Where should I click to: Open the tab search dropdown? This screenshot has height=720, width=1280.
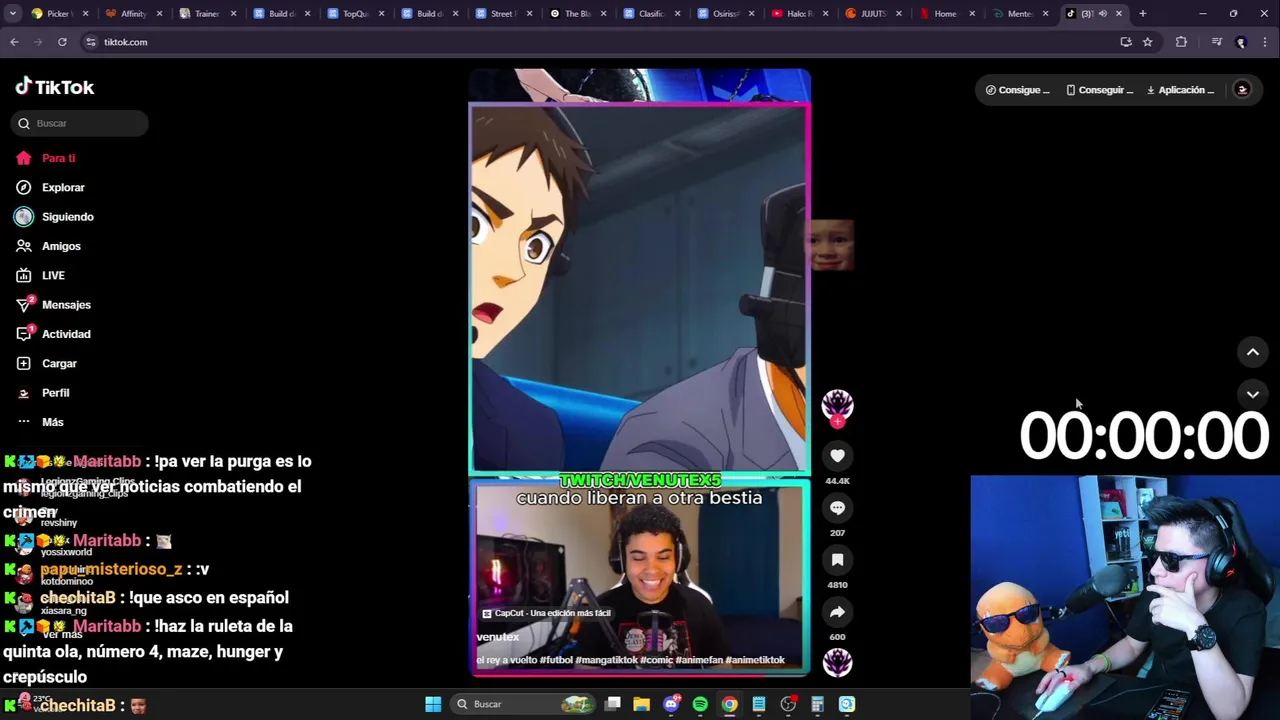click(x=13, y=14)
